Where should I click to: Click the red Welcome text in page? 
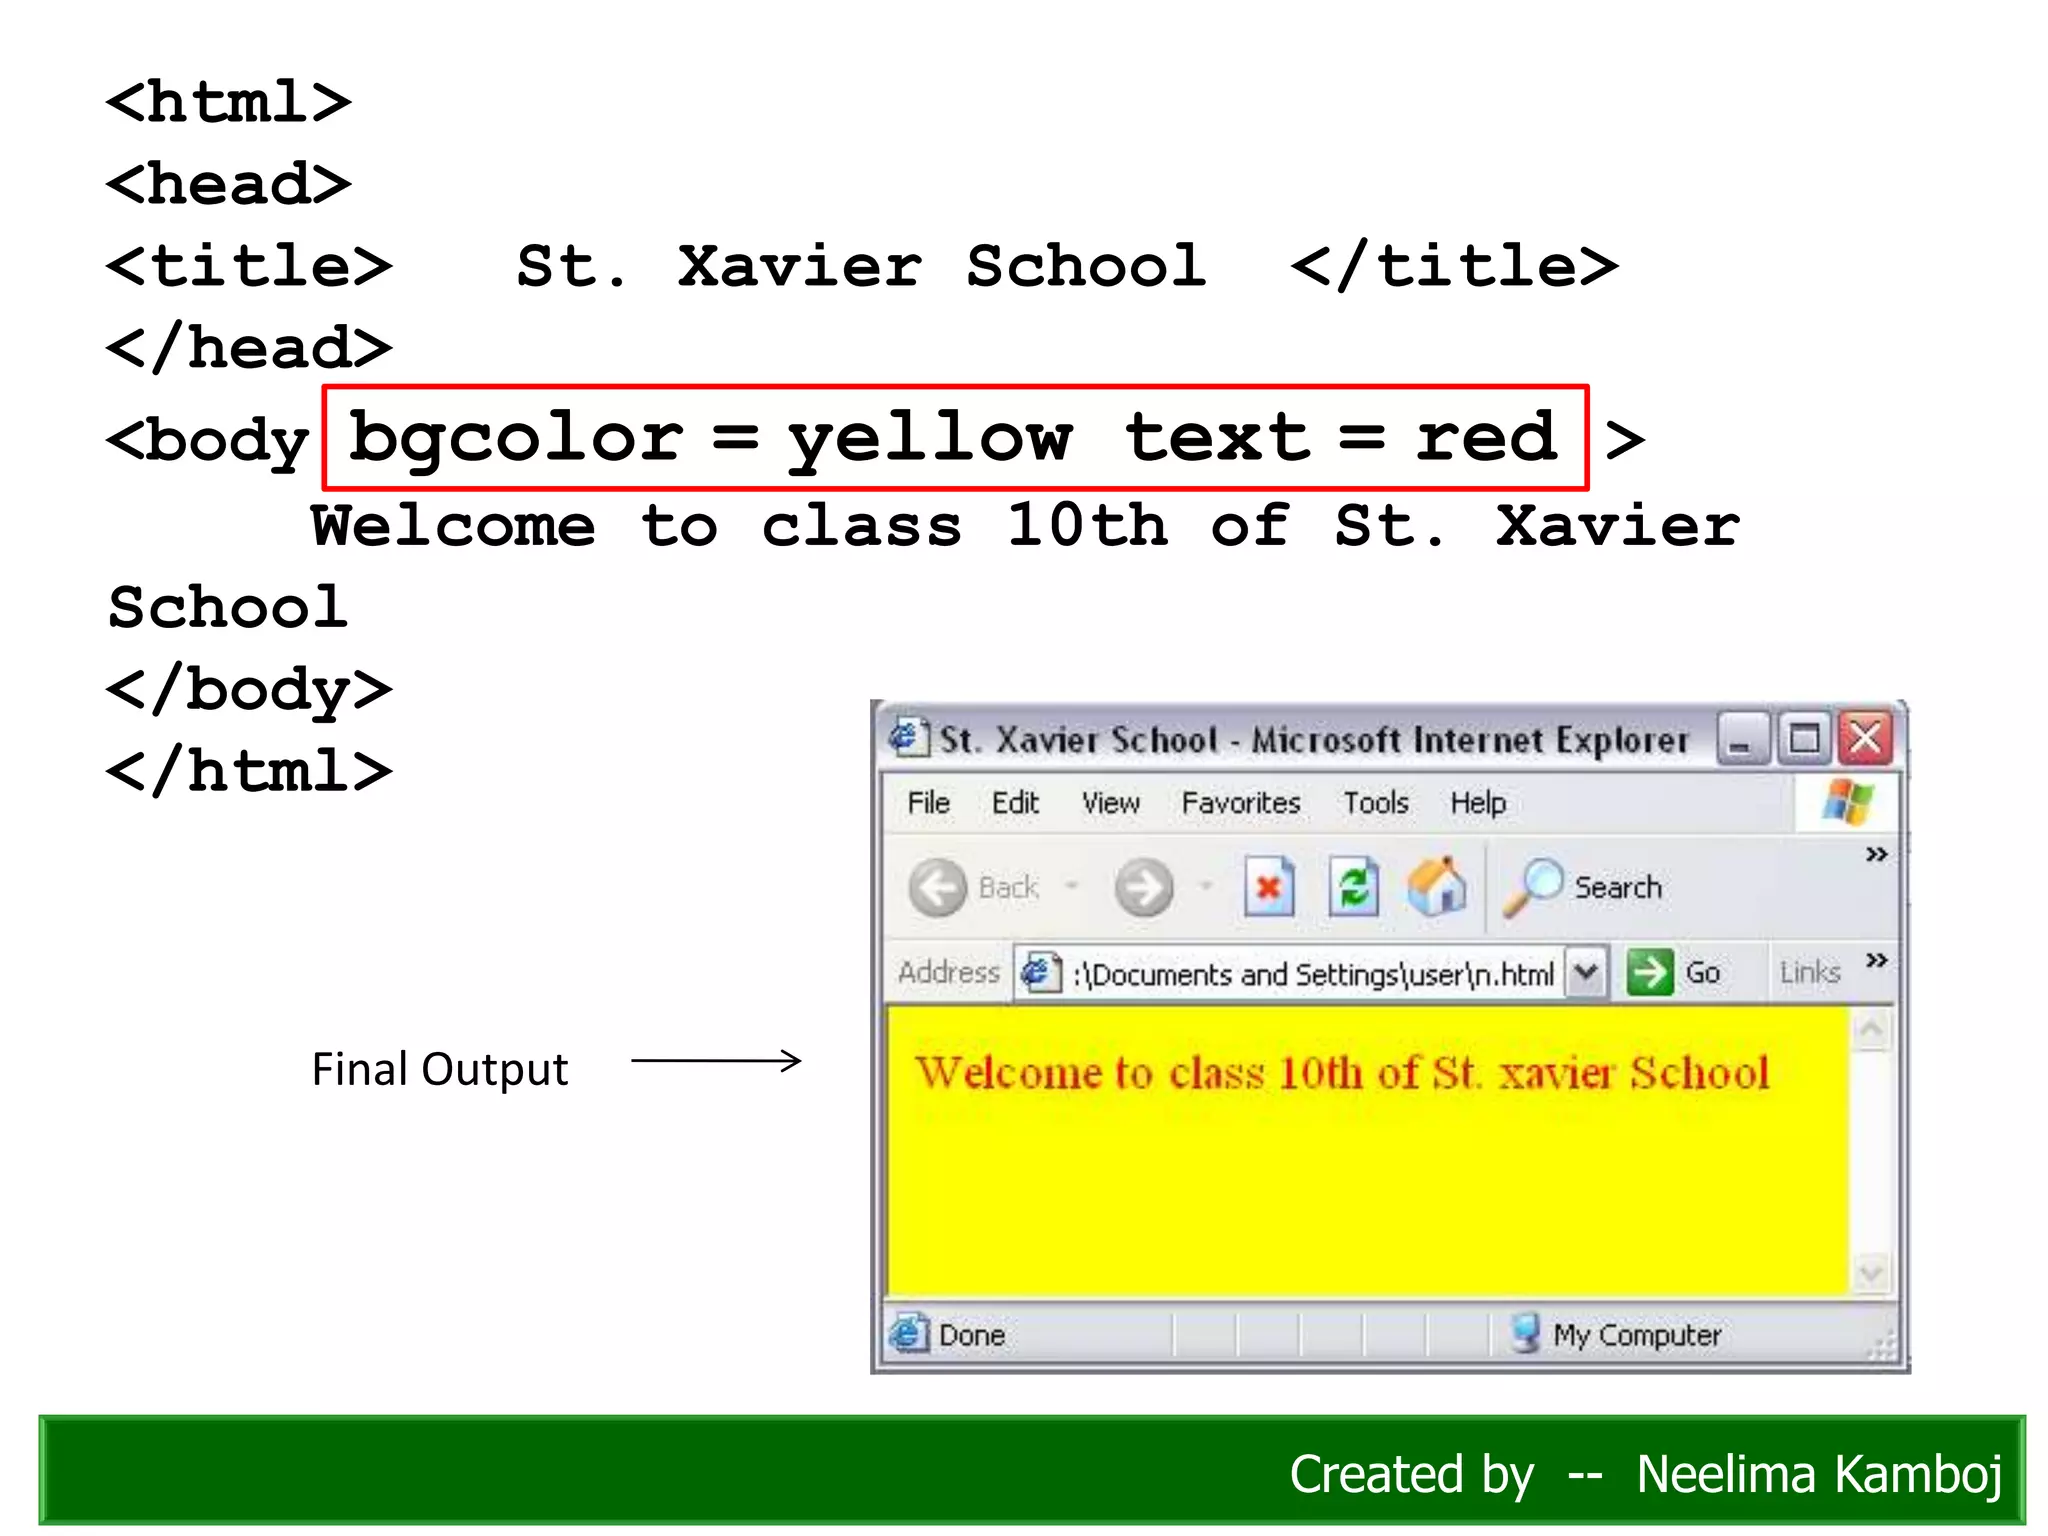[x=1342, y=1073]
